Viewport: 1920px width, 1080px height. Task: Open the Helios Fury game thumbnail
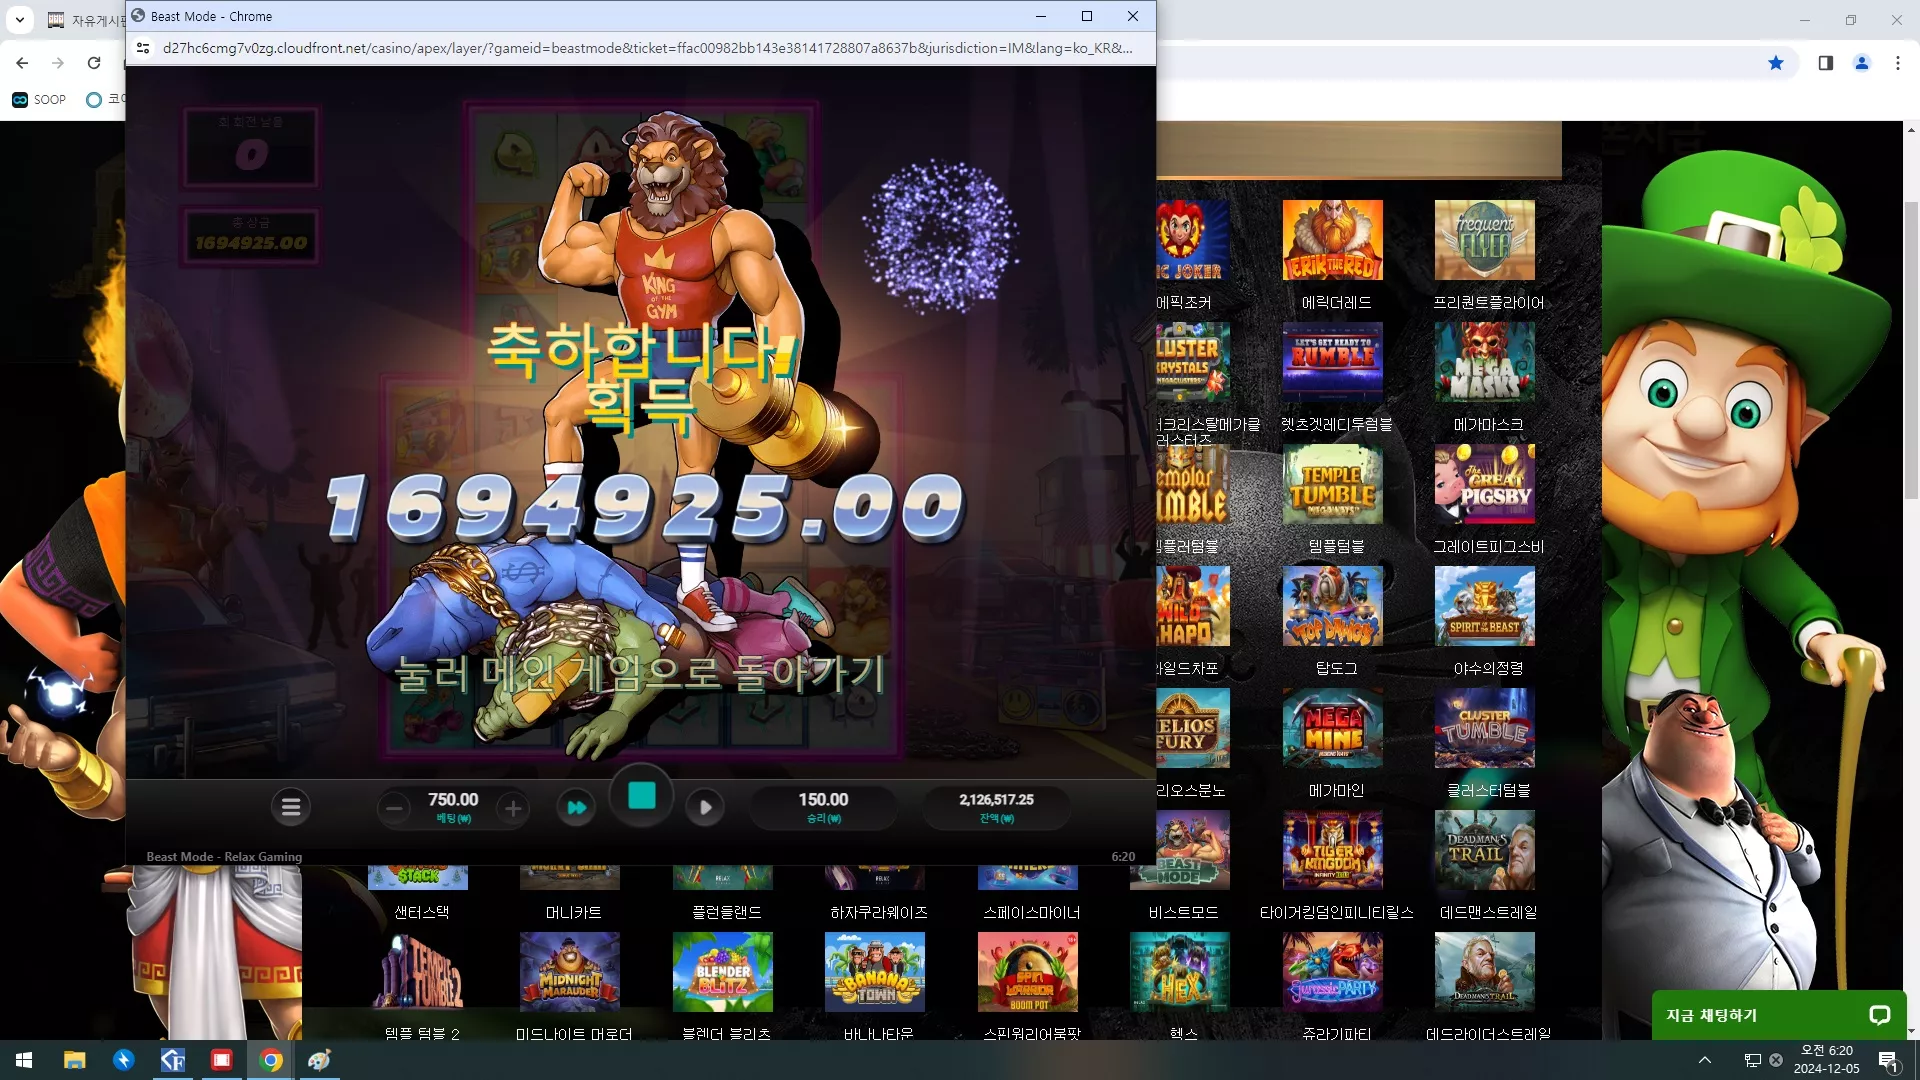(x=1194, y=728)
